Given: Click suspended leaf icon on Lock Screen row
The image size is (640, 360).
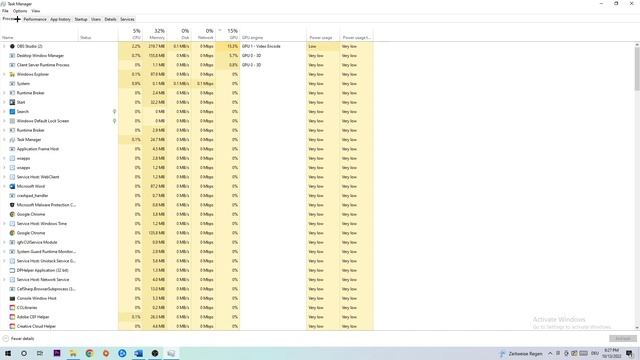Looking at the screenshot, I should point(114,121).
